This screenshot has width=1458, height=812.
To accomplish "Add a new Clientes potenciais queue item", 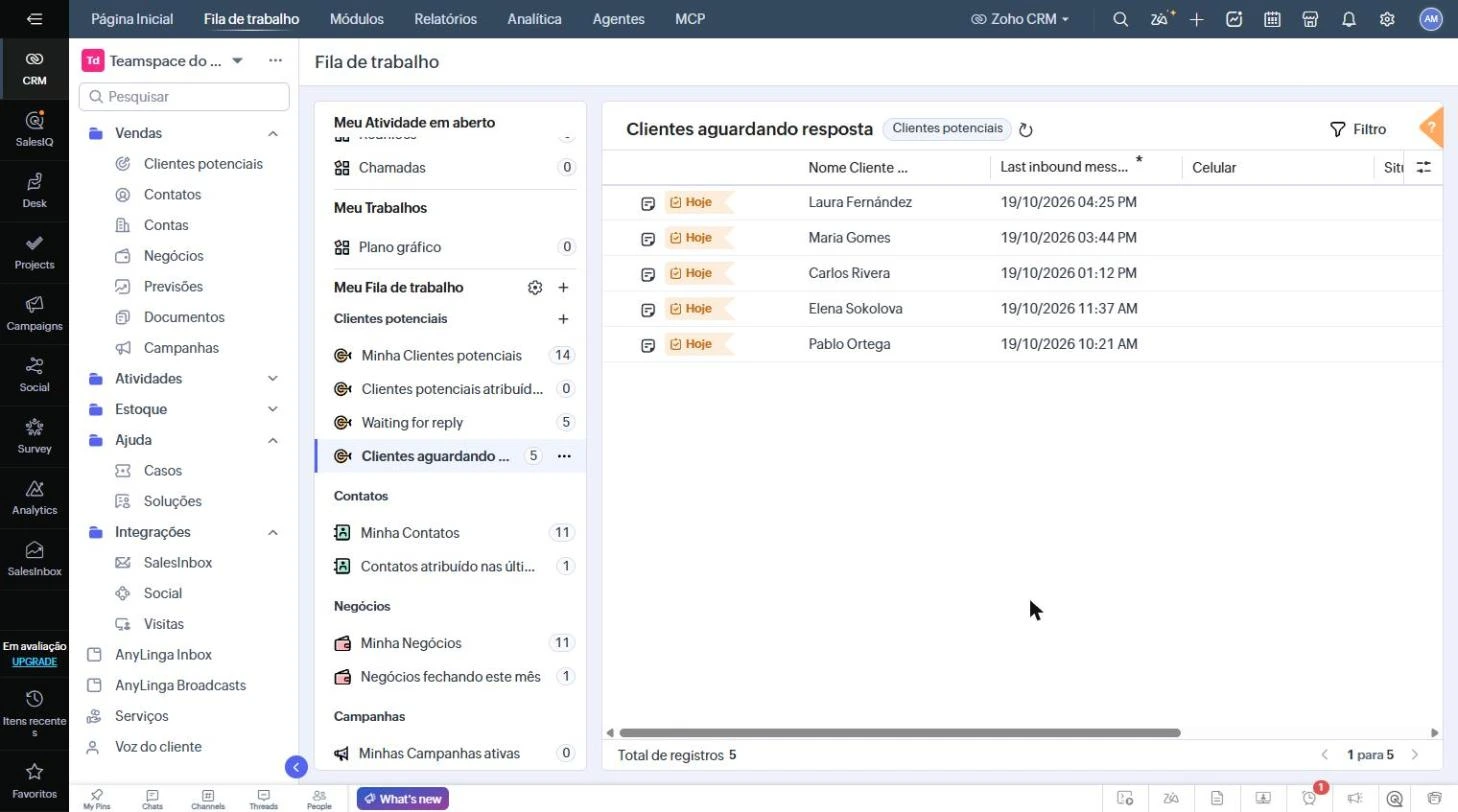I will point(563,319).
